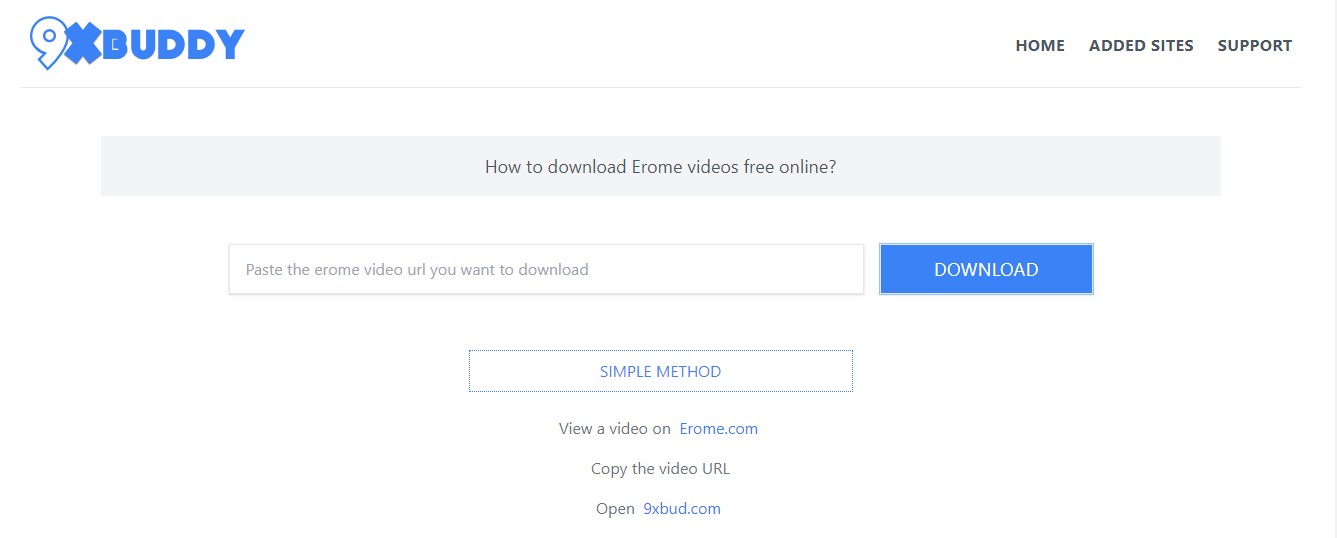Click the 'View a video on' text

coord(615,428)
